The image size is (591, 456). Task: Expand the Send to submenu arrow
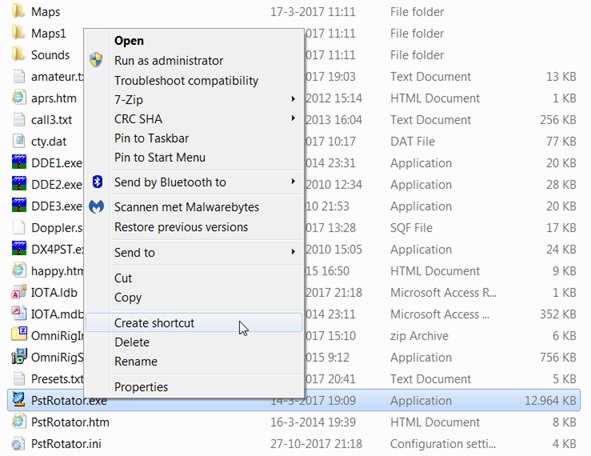tap(293, 252)
